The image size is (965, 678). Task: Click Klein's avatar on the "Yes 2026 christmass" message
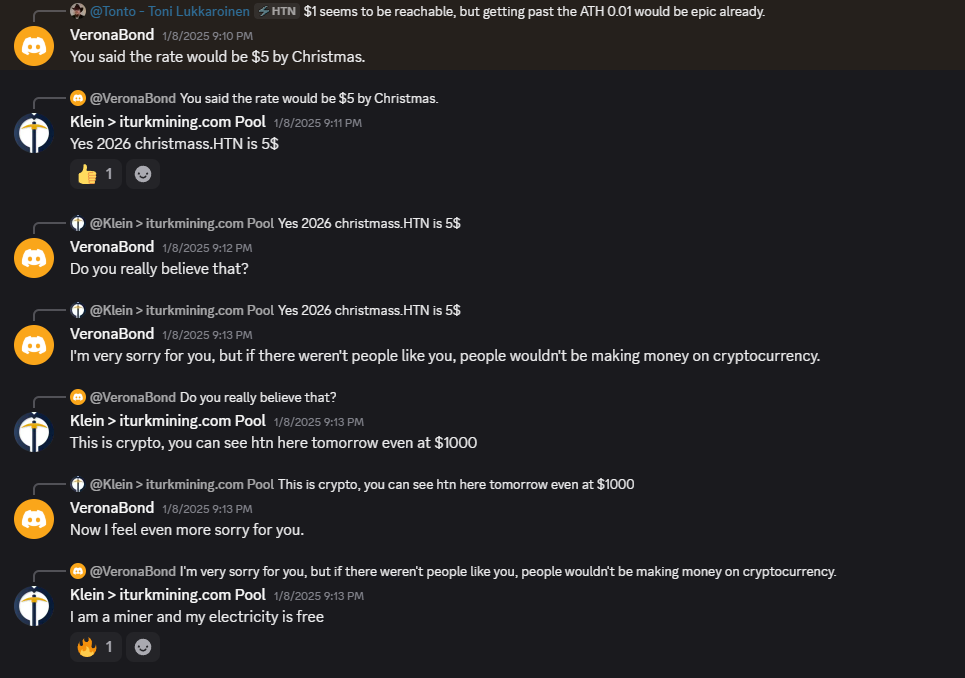[34, 133]
